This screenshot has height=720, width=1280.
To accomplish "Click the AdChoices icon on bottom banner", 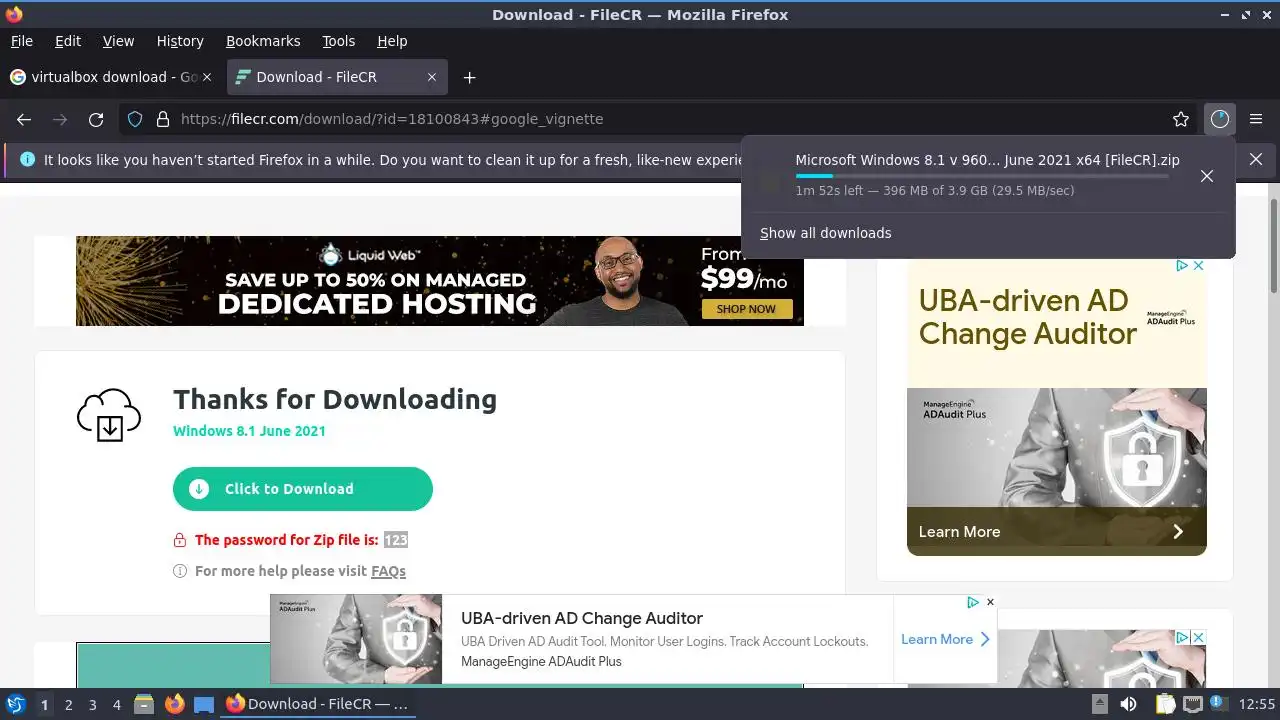I will point(972,602).
